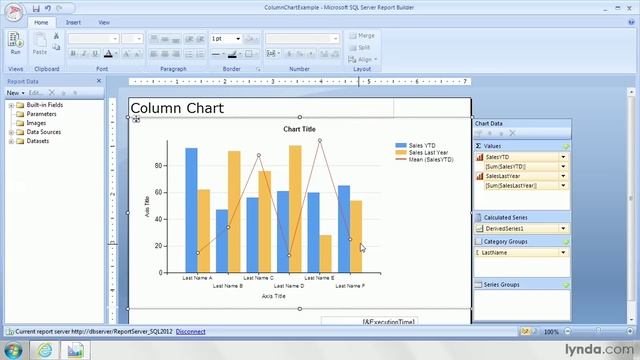Click the Report Builder application button
This screenshot has height=360, width=640.
(x=14, y=12)
